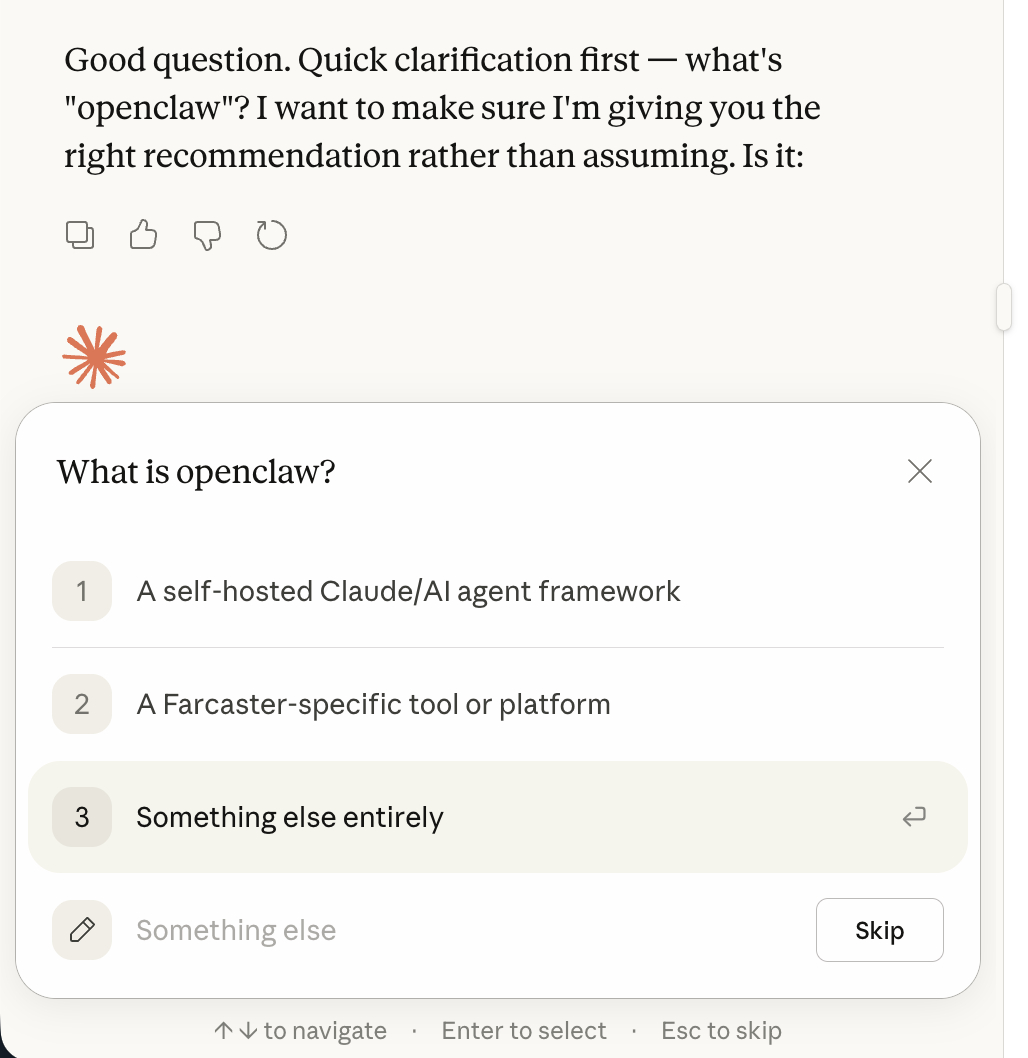Image resolution: width=1028 pixels, height=1058 pixels.
Task: Click the orange Claude starburst logo
Action: [94, 357]
